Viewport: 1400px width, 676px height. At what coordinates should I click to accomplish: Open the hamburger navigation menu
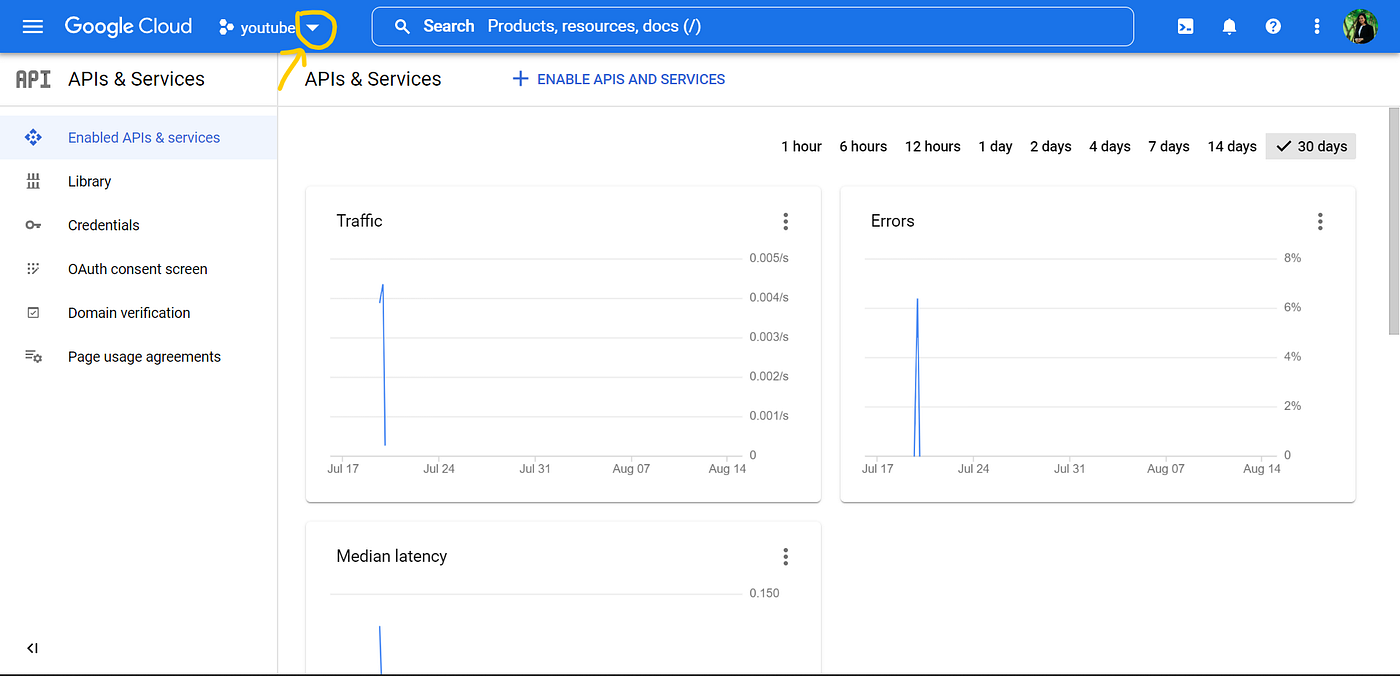click(33, 27)
